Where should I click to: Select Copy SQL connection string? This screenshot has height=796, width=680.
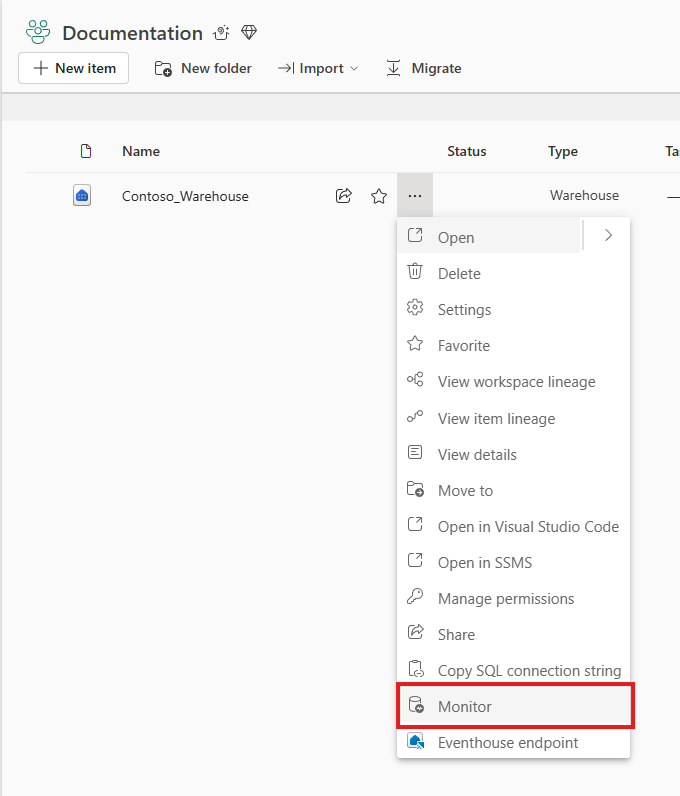pos(513,671)
